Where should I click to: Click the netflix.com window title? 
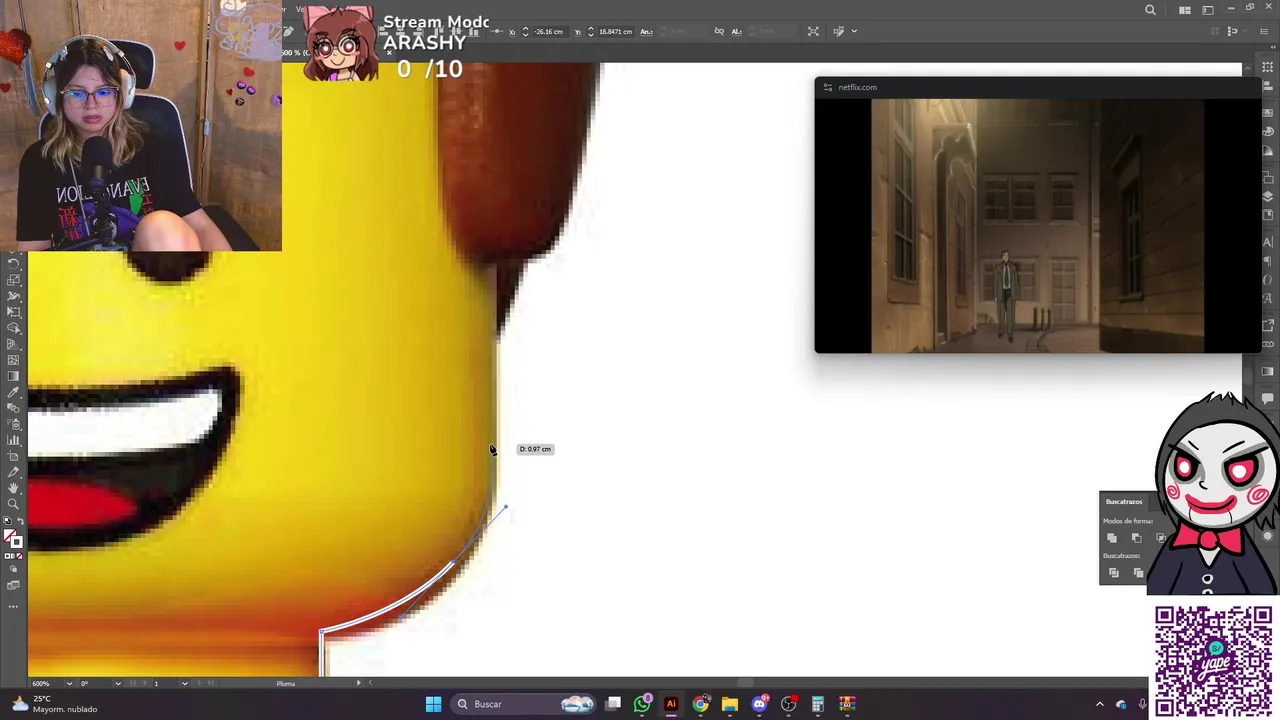point(857,87)
